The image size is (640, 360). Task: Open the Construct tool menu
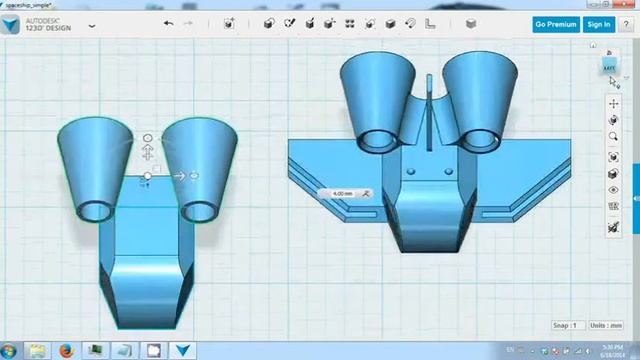pos(310,24)
